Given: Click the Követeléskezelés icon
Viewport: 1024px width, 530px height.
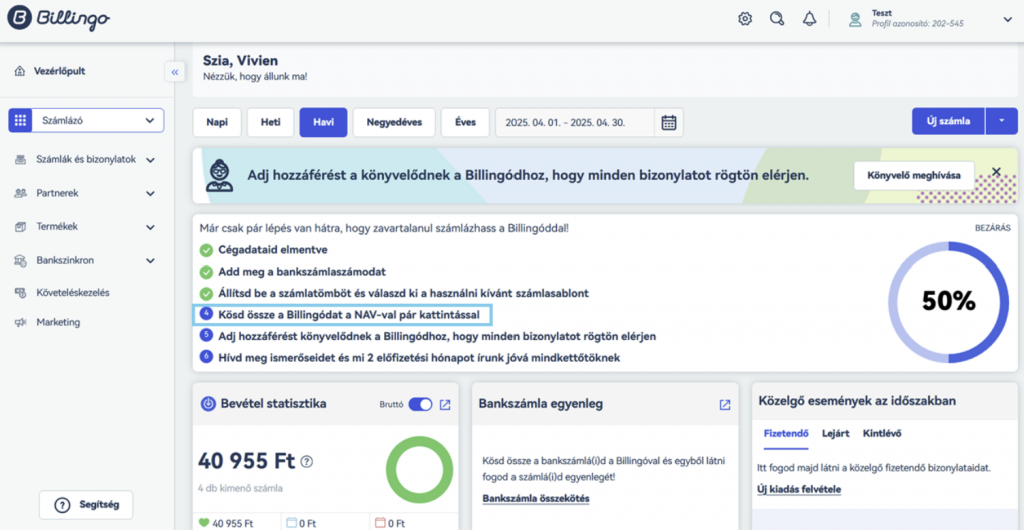Looking at the screenshot, I should point(20,292).
